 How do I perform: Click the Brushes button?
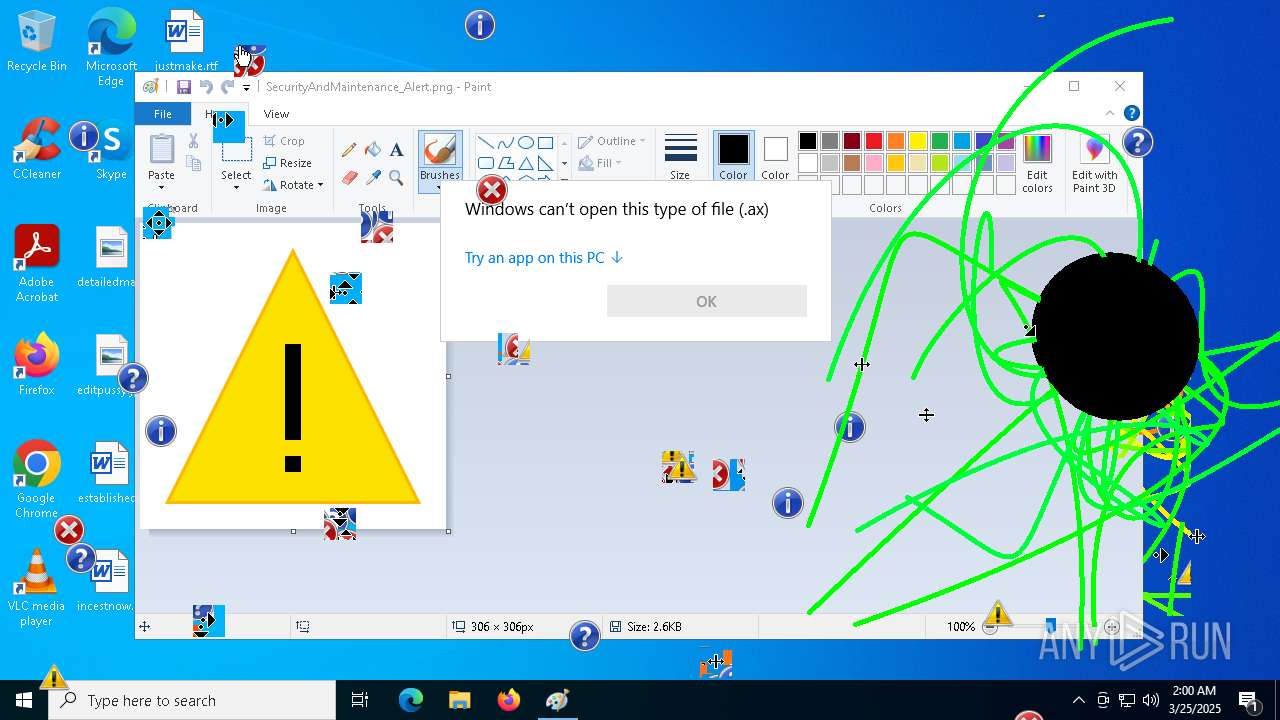[x=440, y=160]
